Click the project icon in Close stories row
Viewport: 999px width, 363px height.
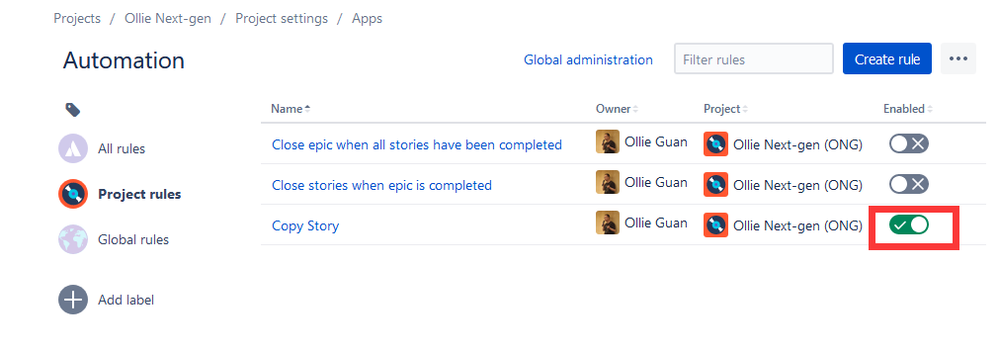715,185
